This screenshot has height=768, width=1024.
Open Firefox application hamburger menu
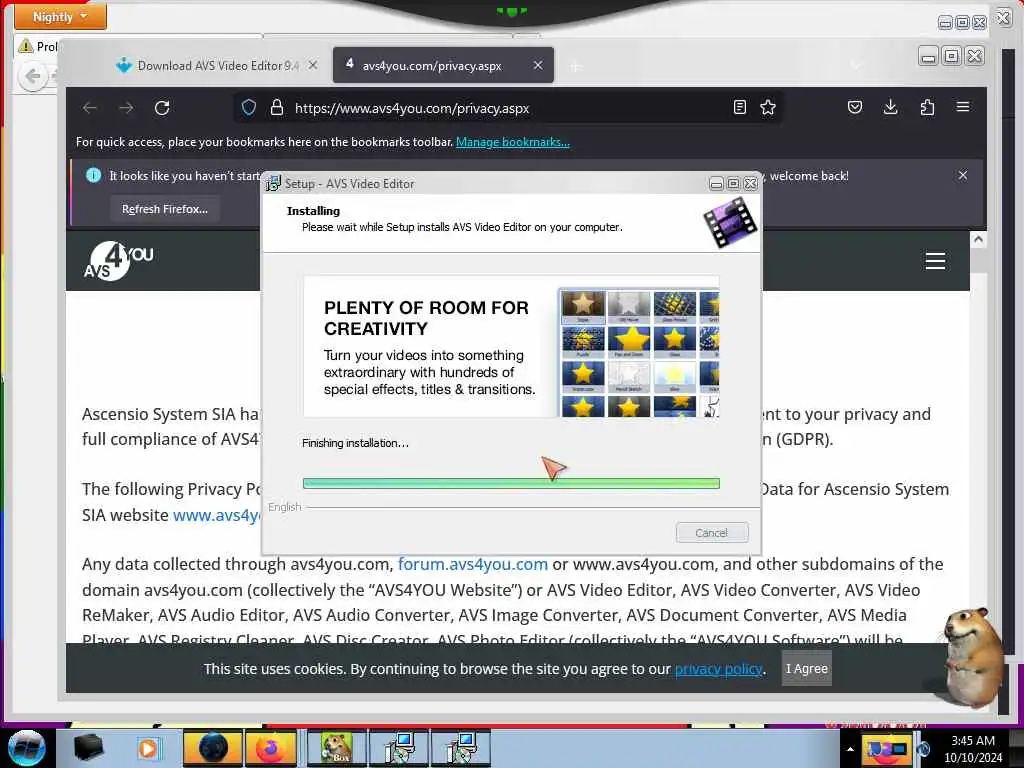click(x=963, y=107)
